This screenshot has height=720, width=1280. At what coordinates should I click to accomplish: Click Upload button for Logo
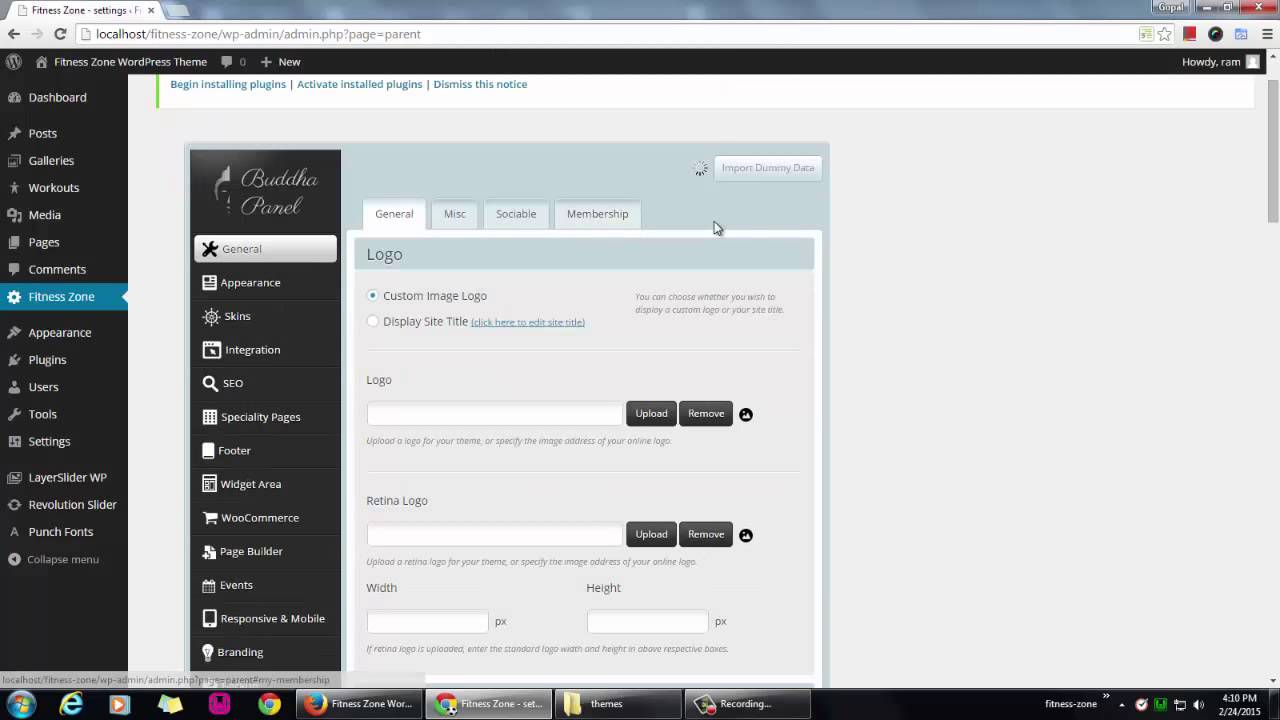(651, 414)
